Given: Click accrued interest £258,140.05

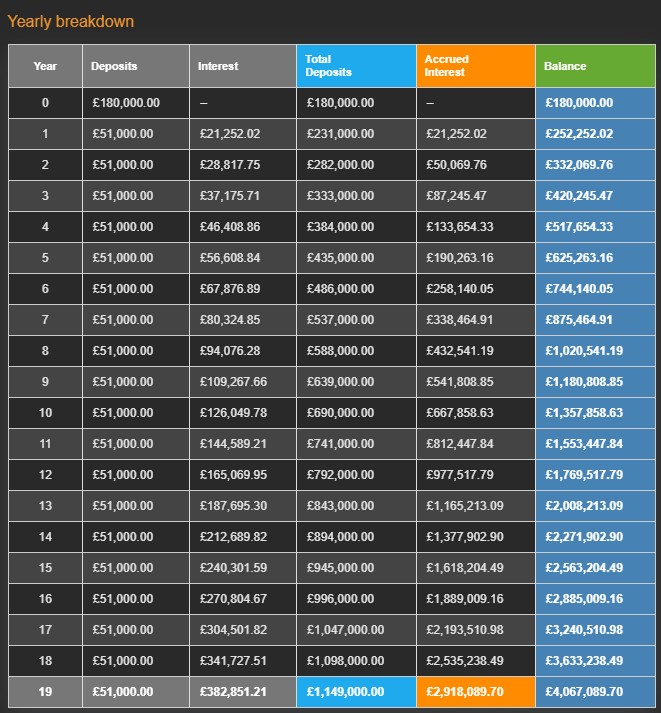Looking at the screenshot, I should pos(460,289).
